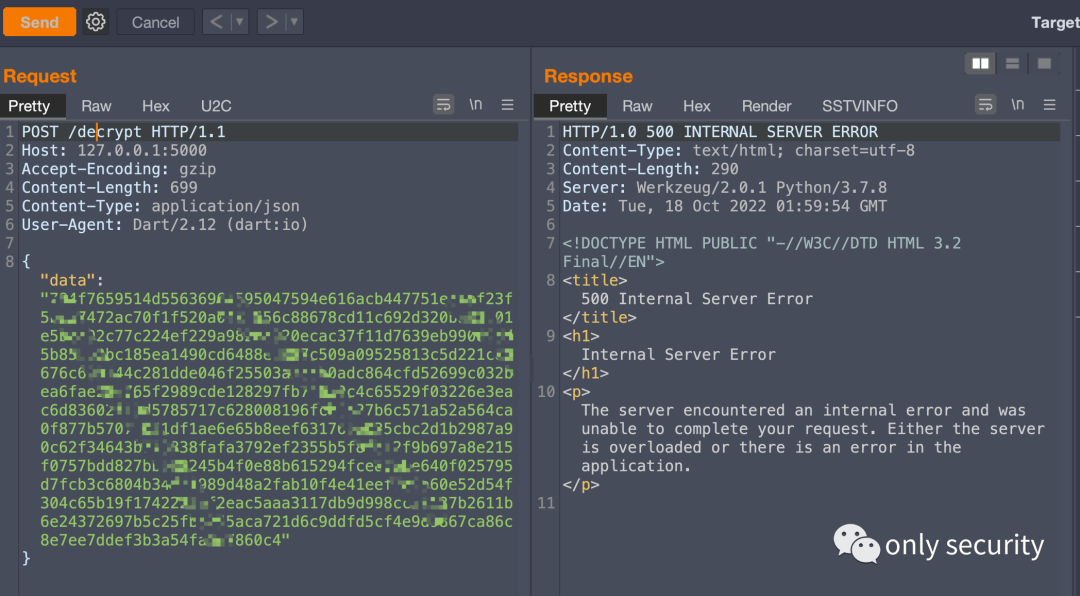Open the U2C tab in Request
This screenshot has width=1080, height=596.
pyautogui.click(x=216, y=106)
